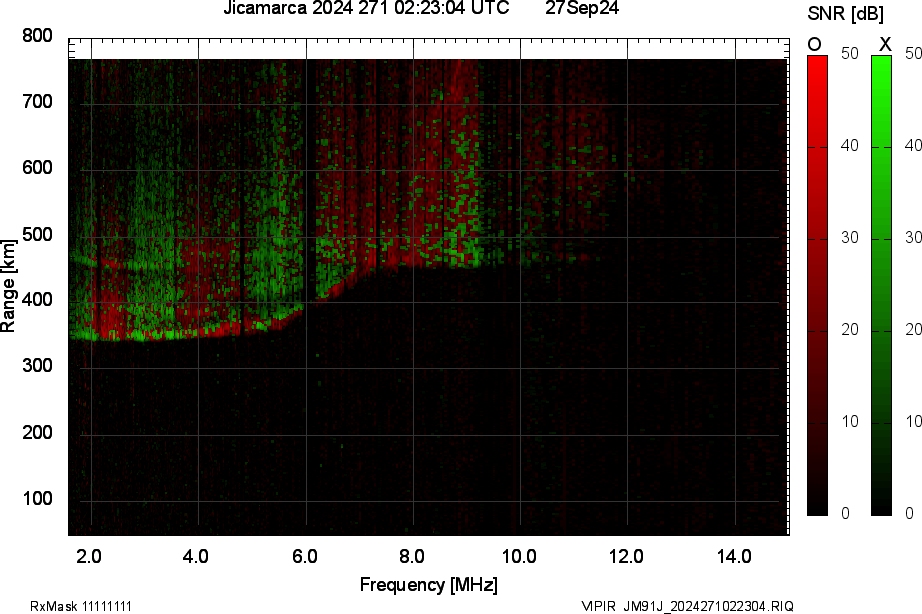Click the 800 range tick label
The image size is (922, 614).
pos(37,36)
